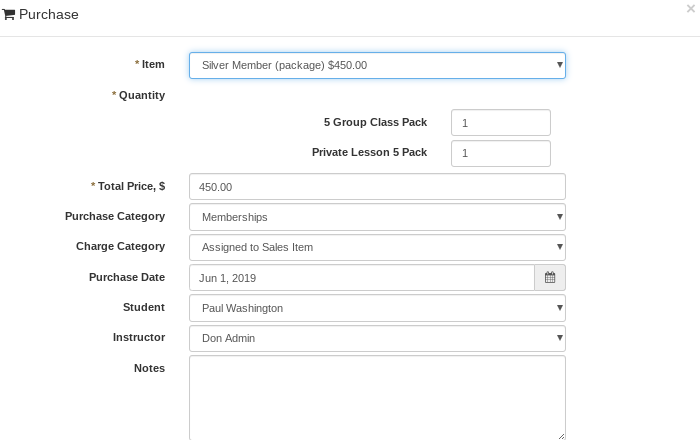Click the 'Instructor' field label
700x440 pixels.
coord(139,337)
